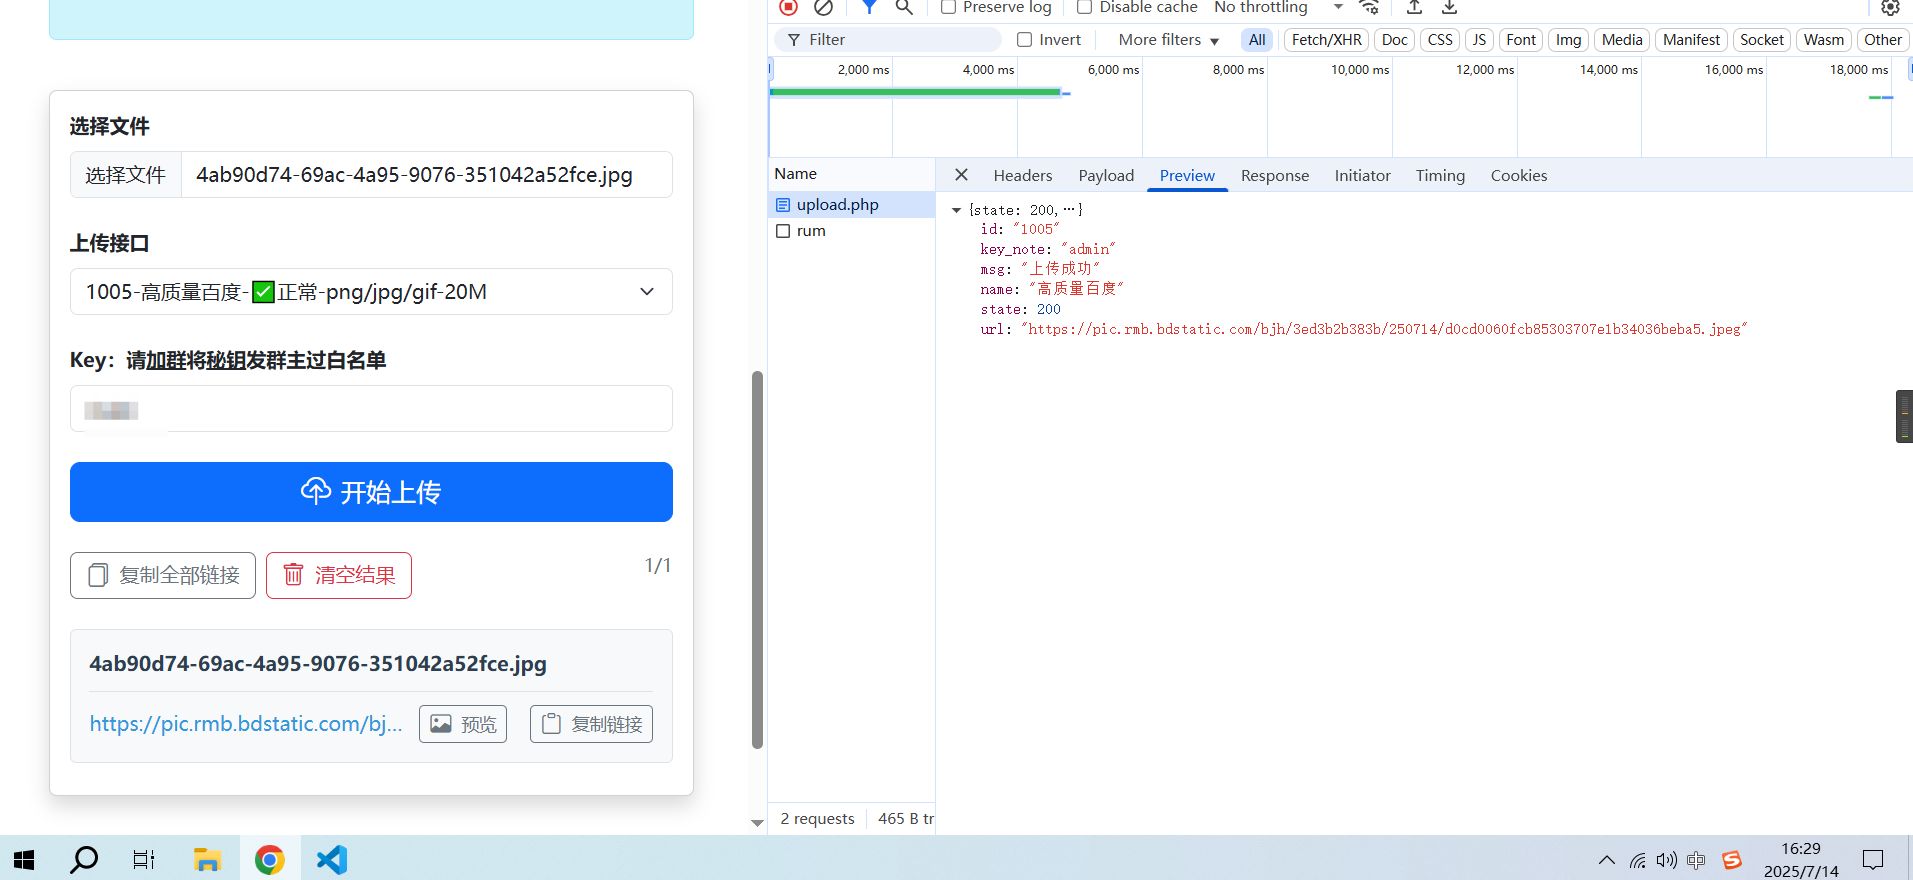Select the Preview tab
Viewport: 1913px width, 880px height.
(1187, 176)
